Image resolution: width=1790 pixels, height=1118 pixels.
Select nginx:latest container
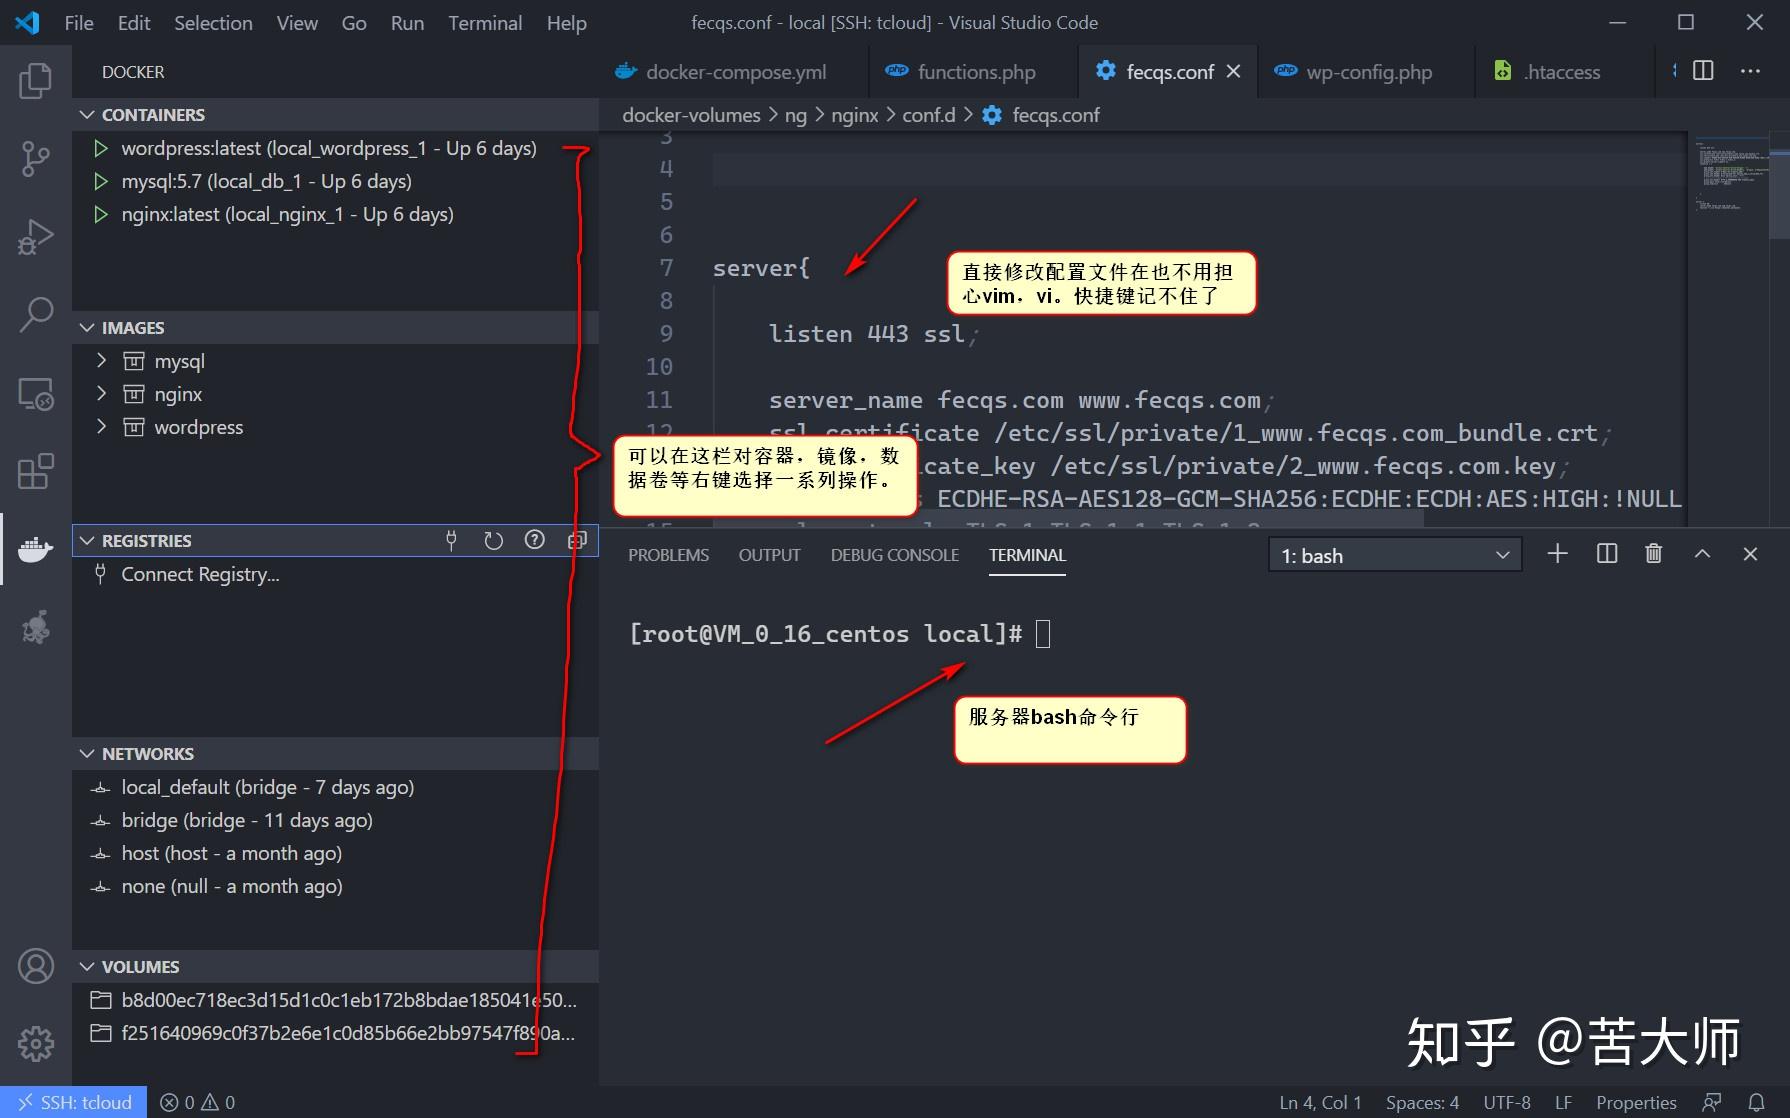pyautogui.click(x=335, y=214)
